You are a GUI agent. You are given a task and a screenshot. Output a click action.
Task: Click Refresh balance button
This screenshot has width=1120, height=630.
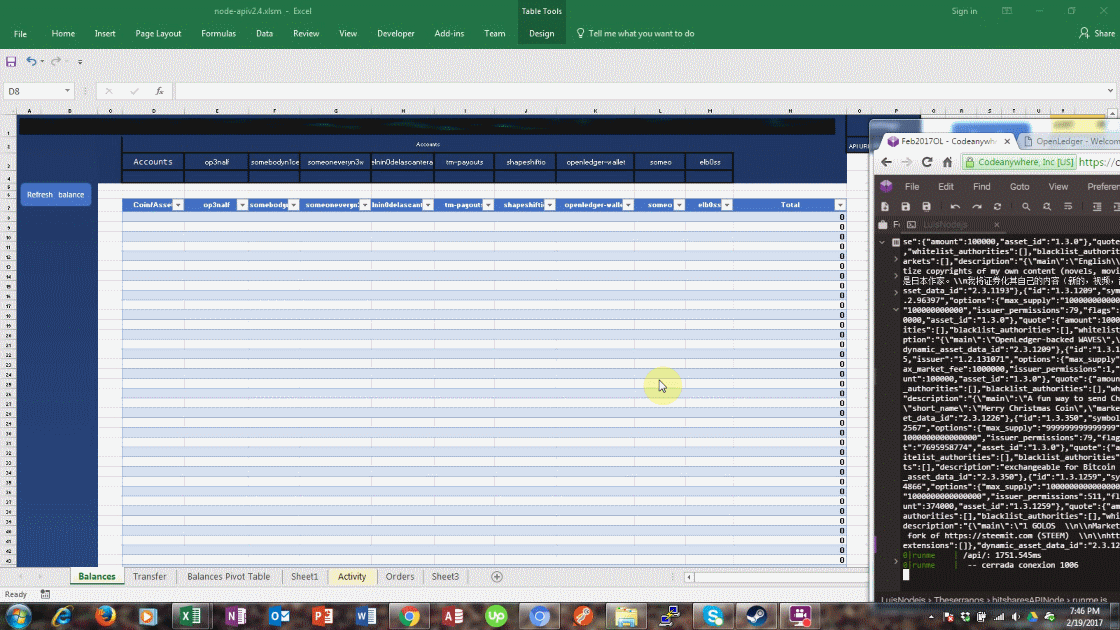(x=56, y=194)
